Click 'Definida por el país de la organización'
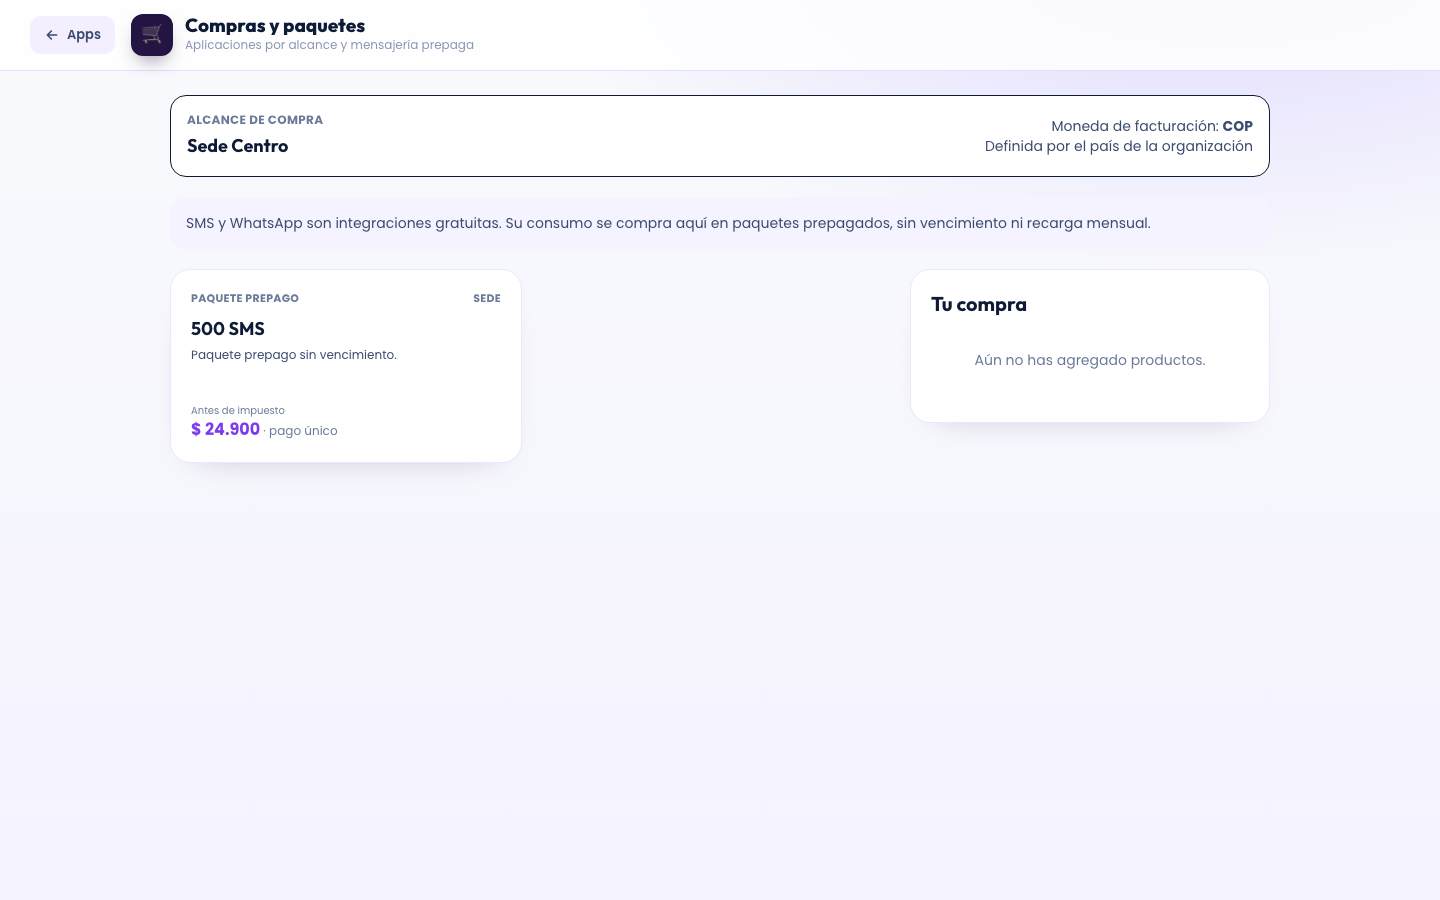 1118,146
